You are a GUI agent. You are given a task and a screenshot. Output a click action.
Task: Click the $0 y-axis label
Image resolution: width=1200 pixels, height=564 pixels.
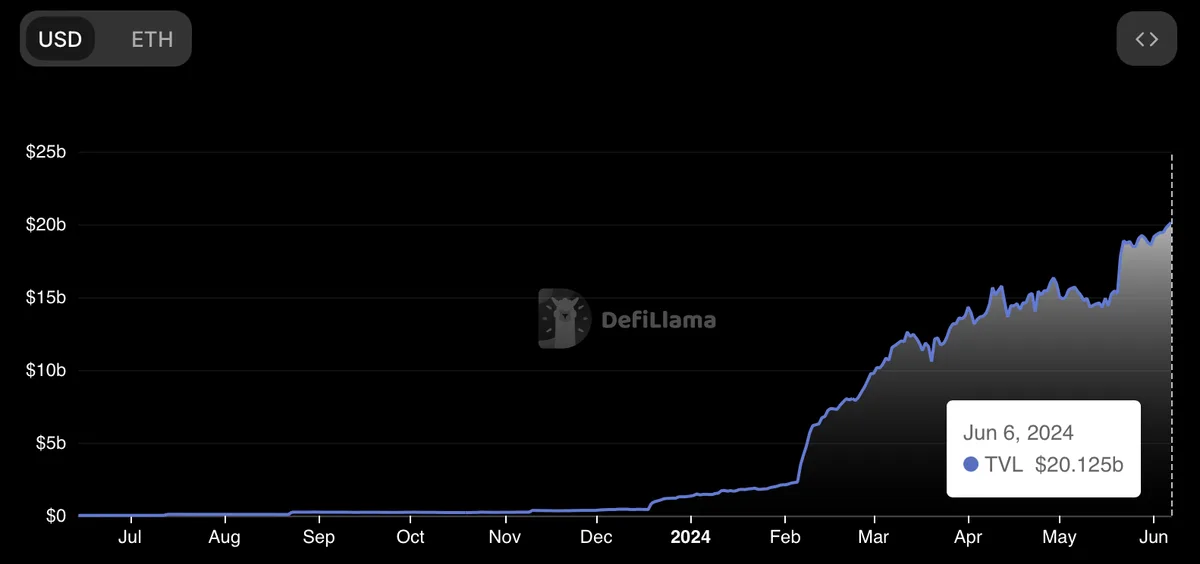55,516
